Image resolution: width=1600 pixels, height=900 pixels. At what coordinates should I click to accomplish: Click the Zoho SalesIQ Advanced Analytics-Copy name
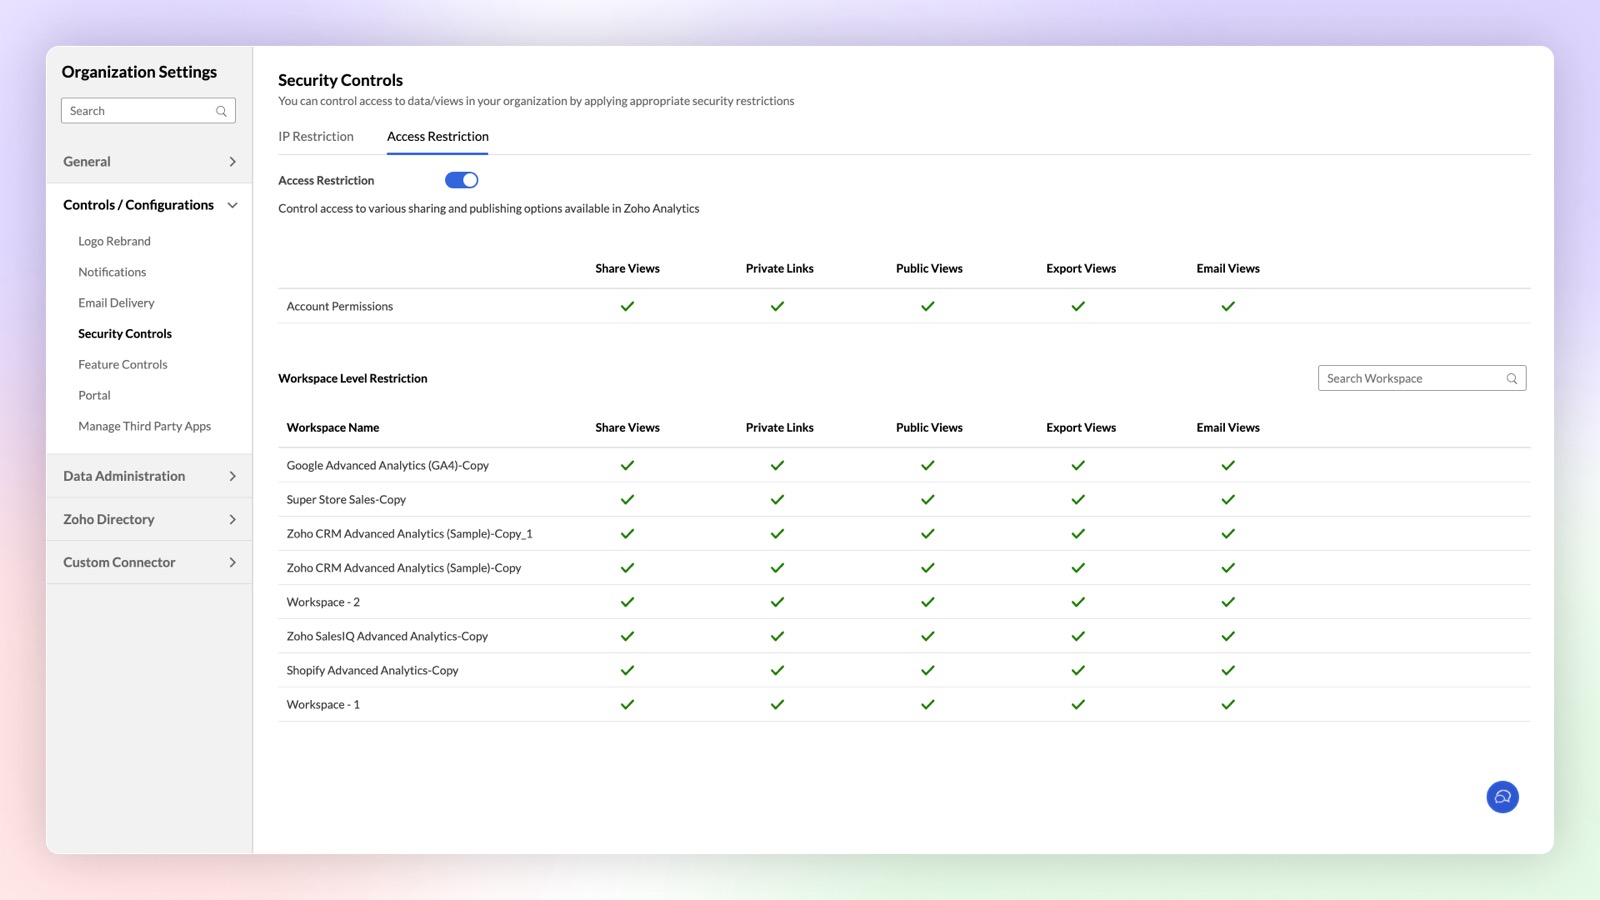pyautogui.click(x=387, y=636)
